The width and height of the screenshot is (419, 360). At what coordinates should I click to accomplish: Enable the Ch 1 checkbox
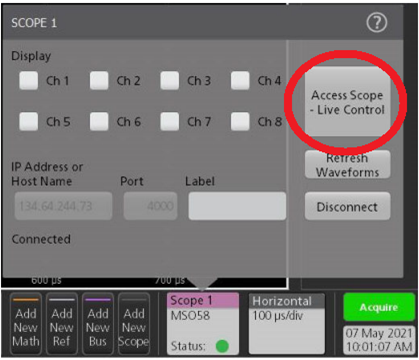tap(28, 81)
